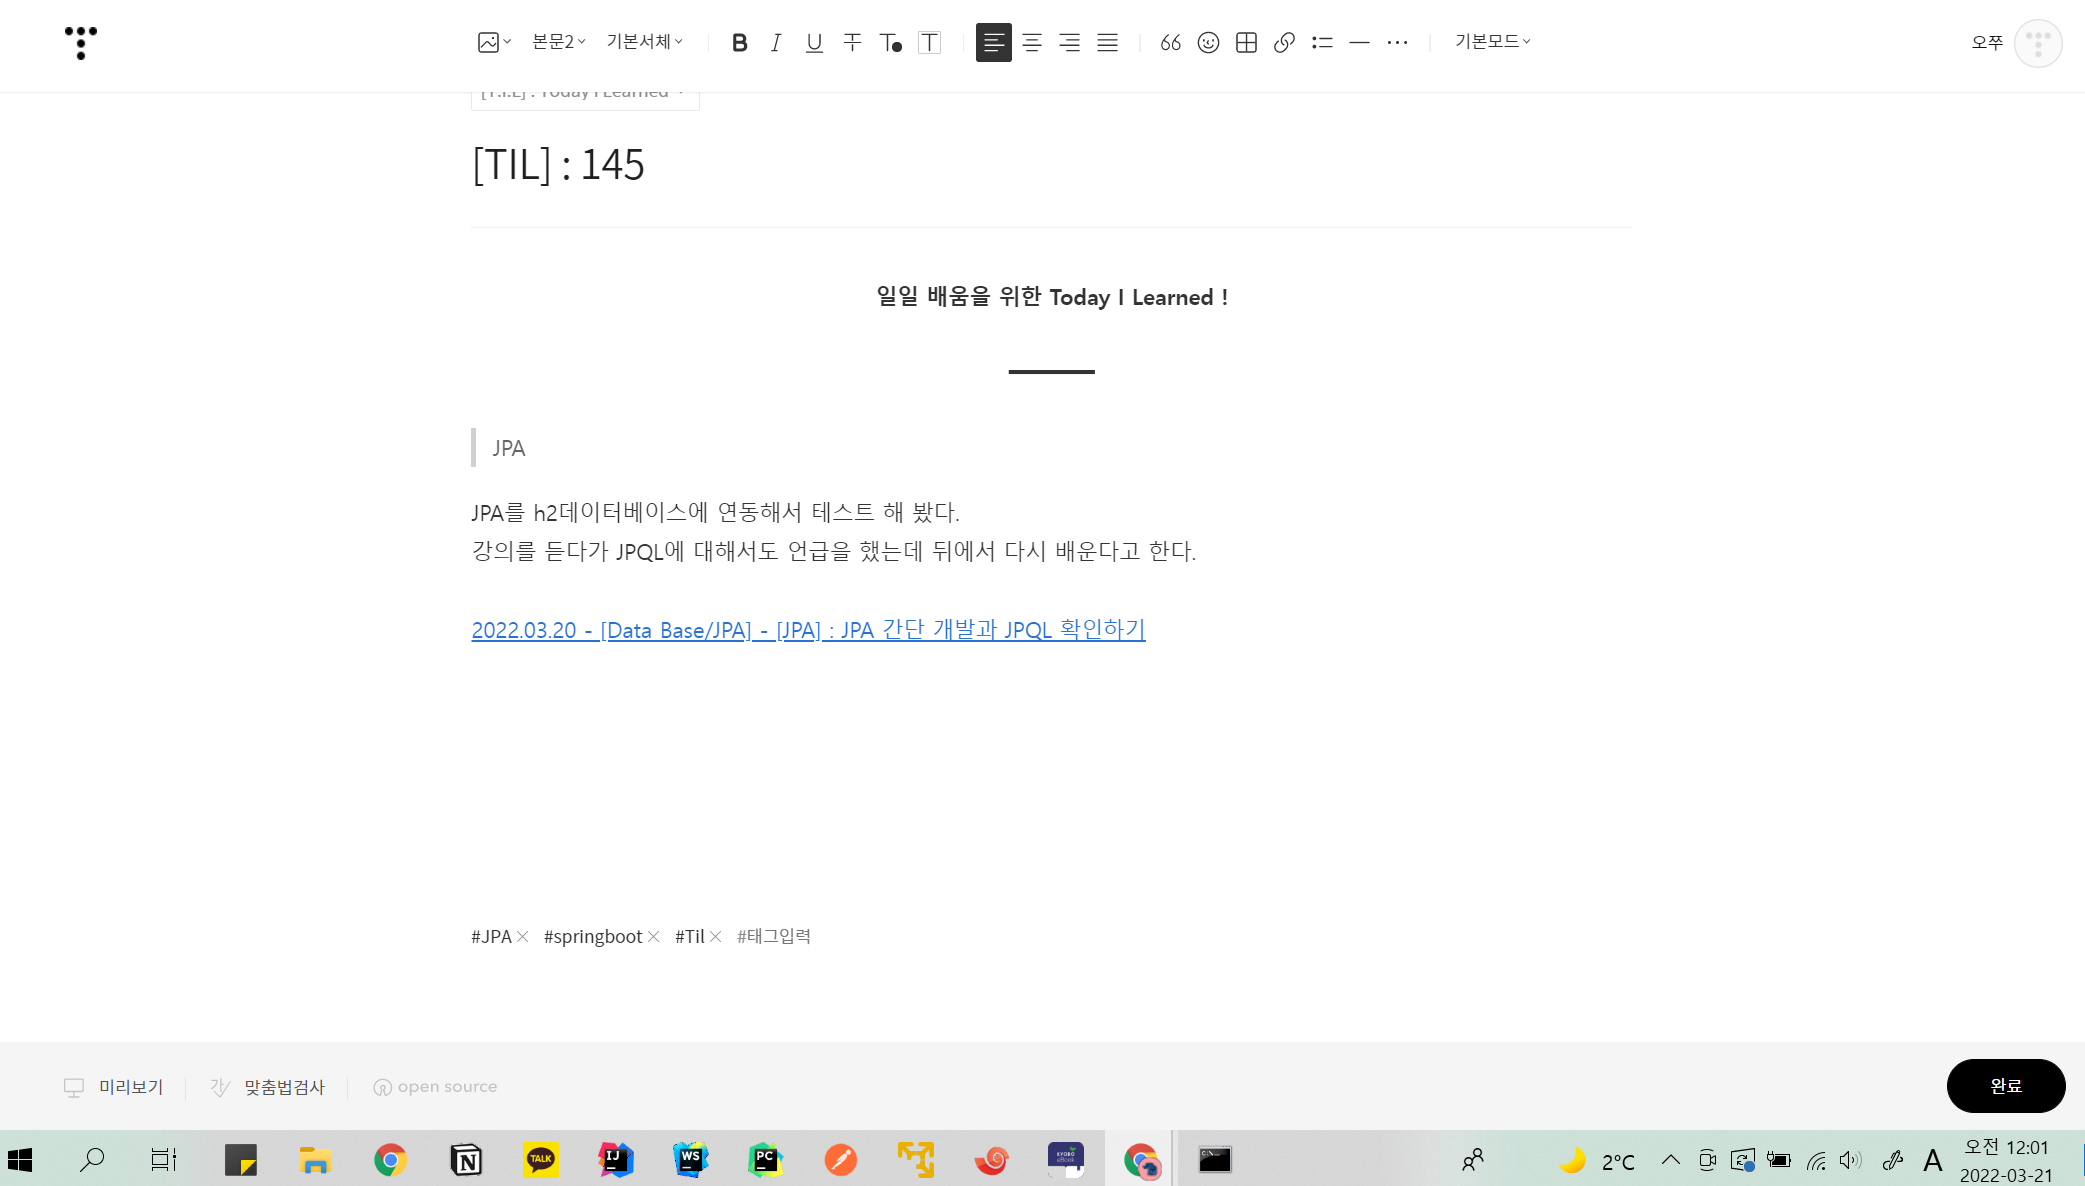This screenshot has height=1186, width=2085.
Task: Insert a blockquote
Action: [x=1170, y=42]
